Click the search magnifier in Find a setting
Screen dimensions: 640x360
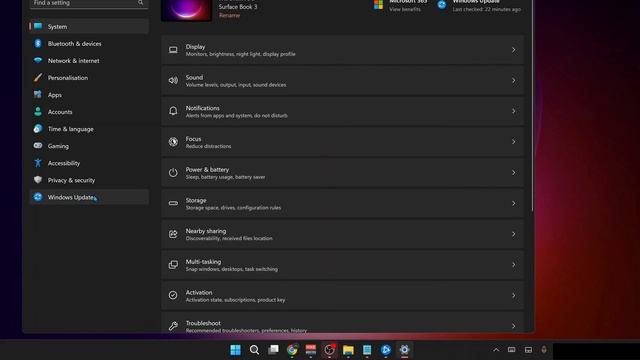click(x=140, y=3)
